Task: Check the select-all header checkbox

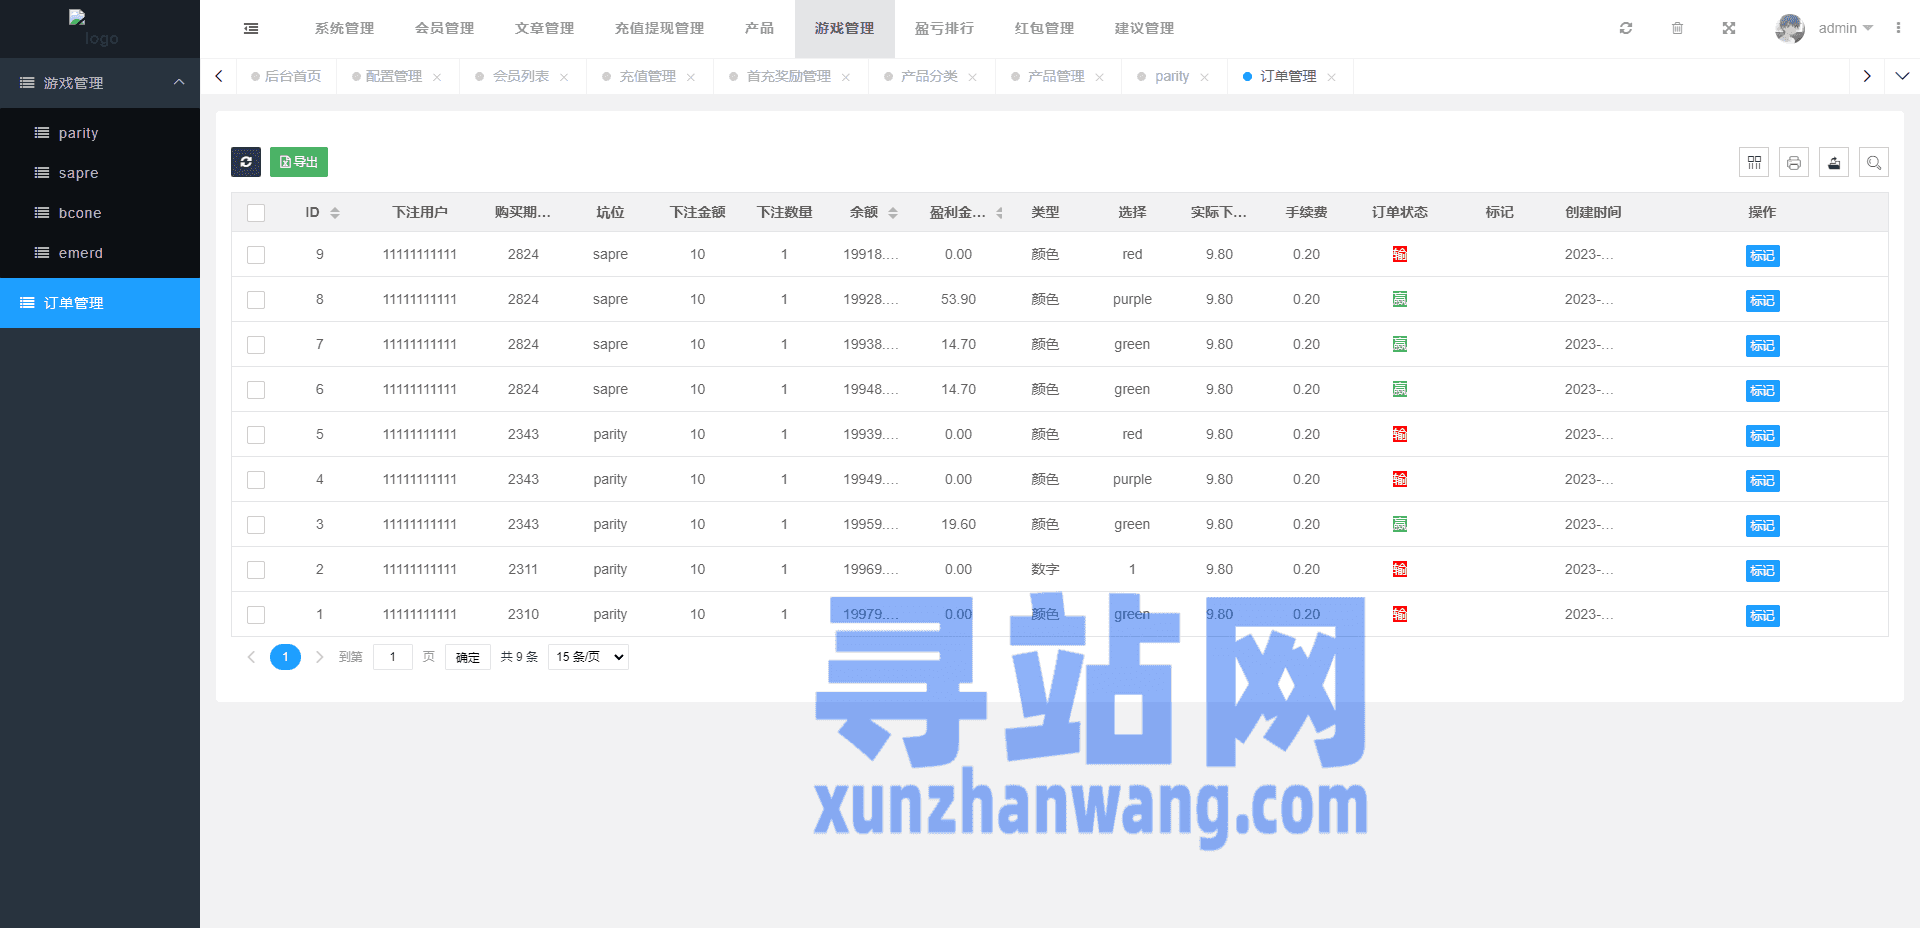Action: click(x=256, y=213)
